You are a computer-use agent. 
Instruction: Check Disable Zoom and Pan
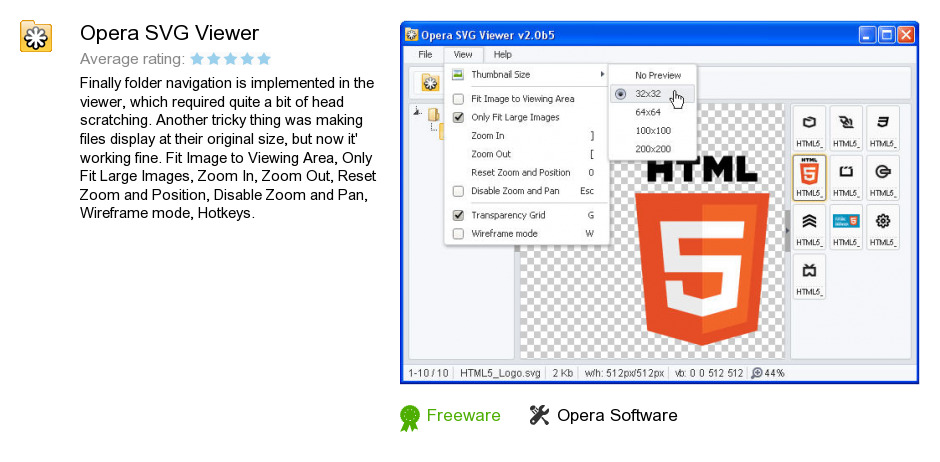tap(458, 191)
